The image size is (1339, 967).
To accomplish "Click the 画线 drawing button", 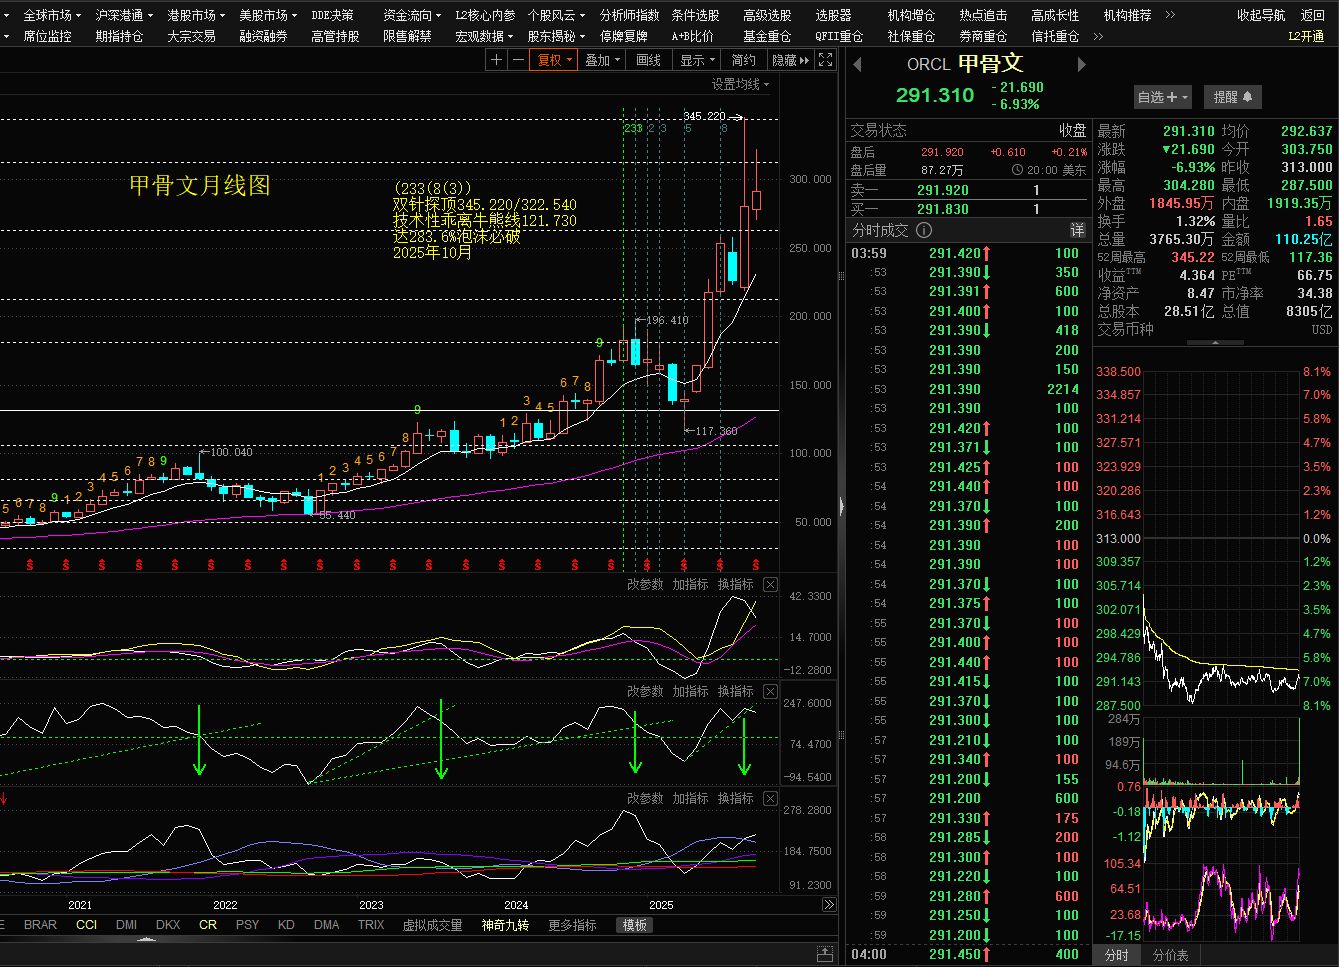I will click(x=649, y=60).
